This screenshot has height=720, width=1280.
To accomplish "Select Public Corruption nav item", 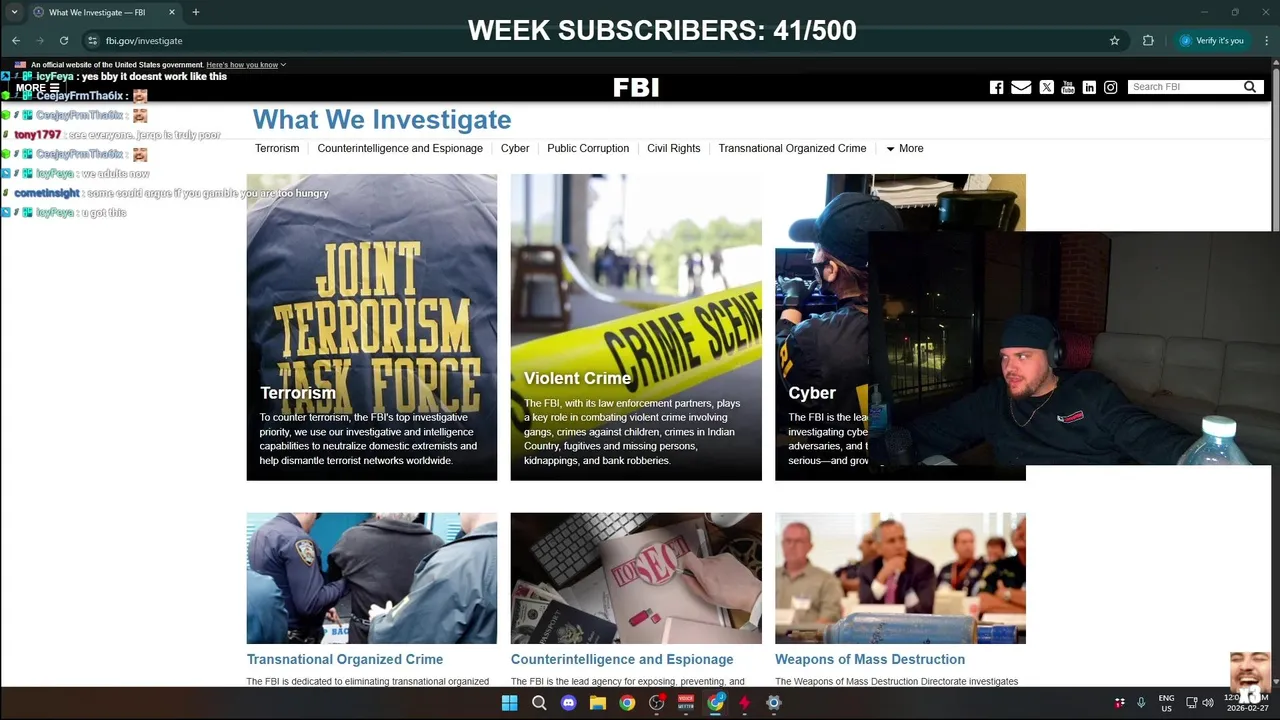I will pyautogui.click(x=588, y=148).
